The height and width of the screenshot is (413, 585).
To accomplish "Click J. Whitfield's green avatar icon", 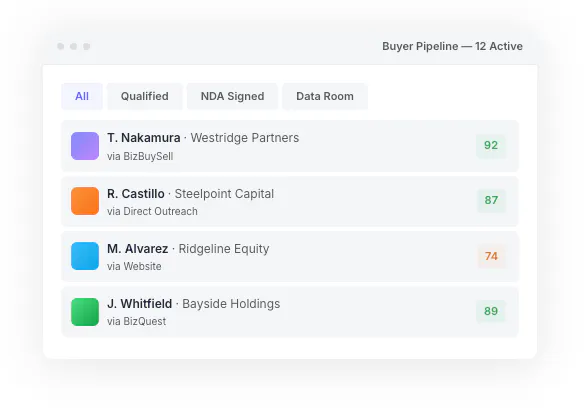I will coord(85,312).
